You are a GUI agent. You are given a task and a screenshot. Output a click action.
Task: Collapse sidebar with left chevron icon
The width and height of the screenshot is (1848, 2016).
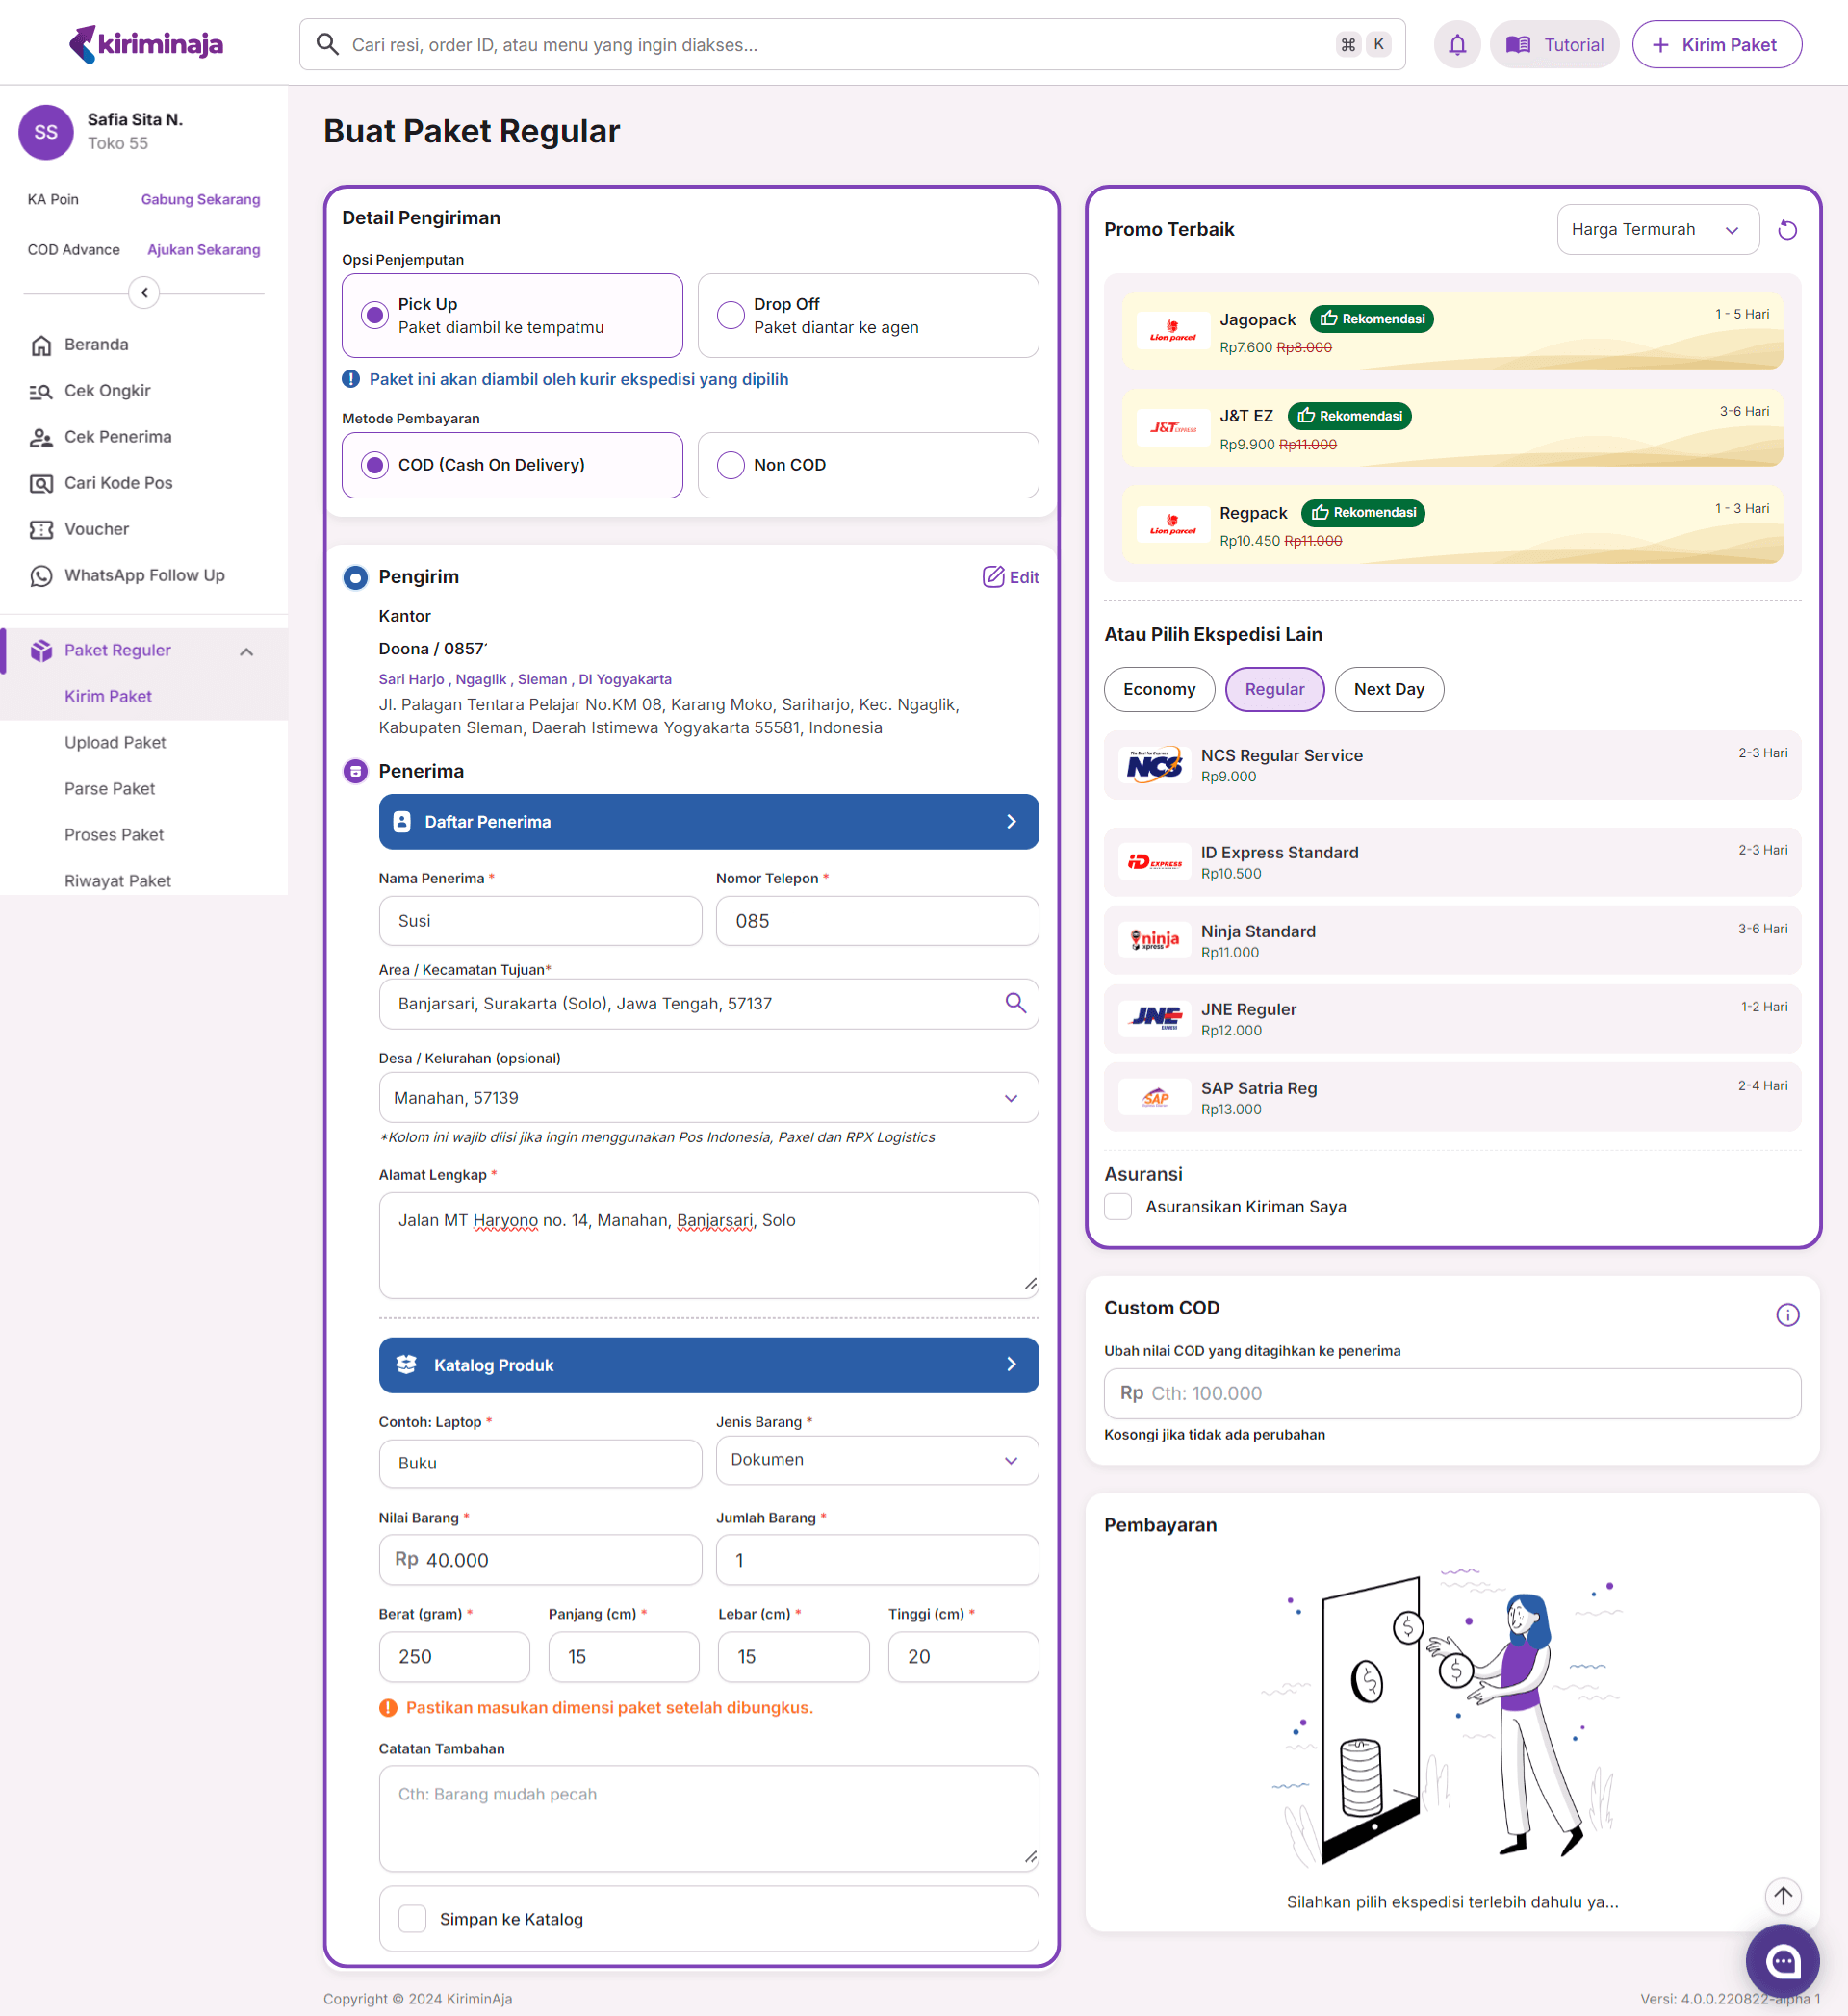(x=144, y=293)
